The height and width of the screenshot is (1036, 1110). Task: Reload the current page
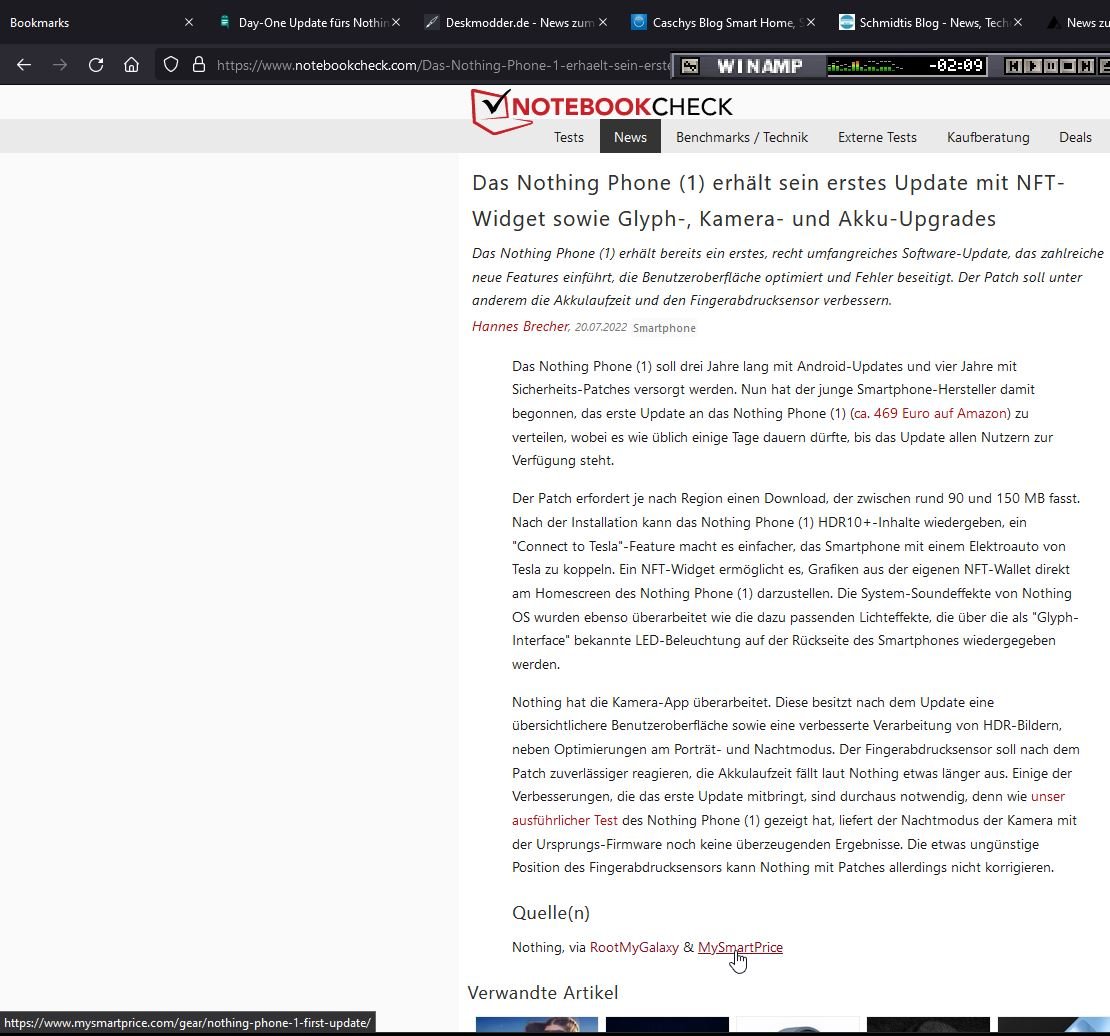pyautogui.click(x=96, y=65)
